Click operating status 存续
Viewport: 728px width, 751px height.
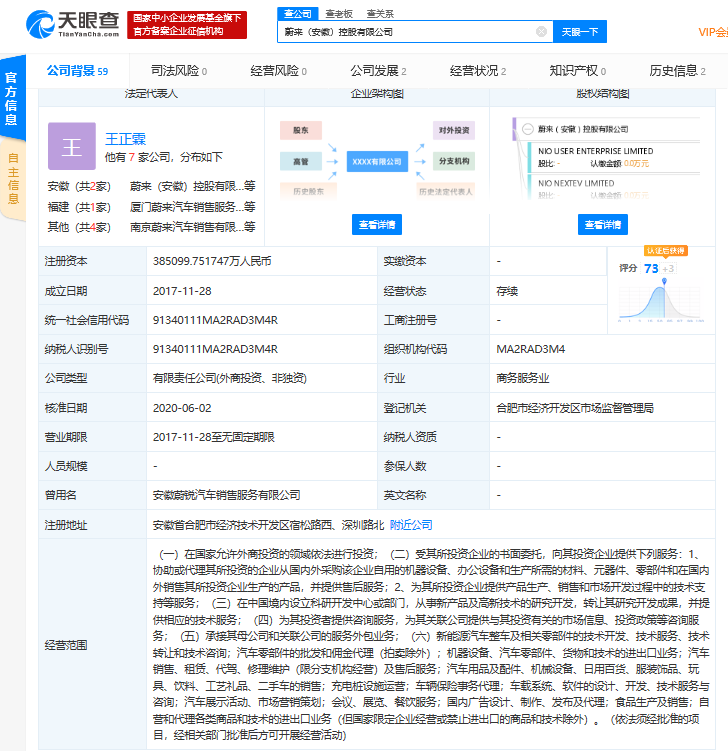point(507,291)
